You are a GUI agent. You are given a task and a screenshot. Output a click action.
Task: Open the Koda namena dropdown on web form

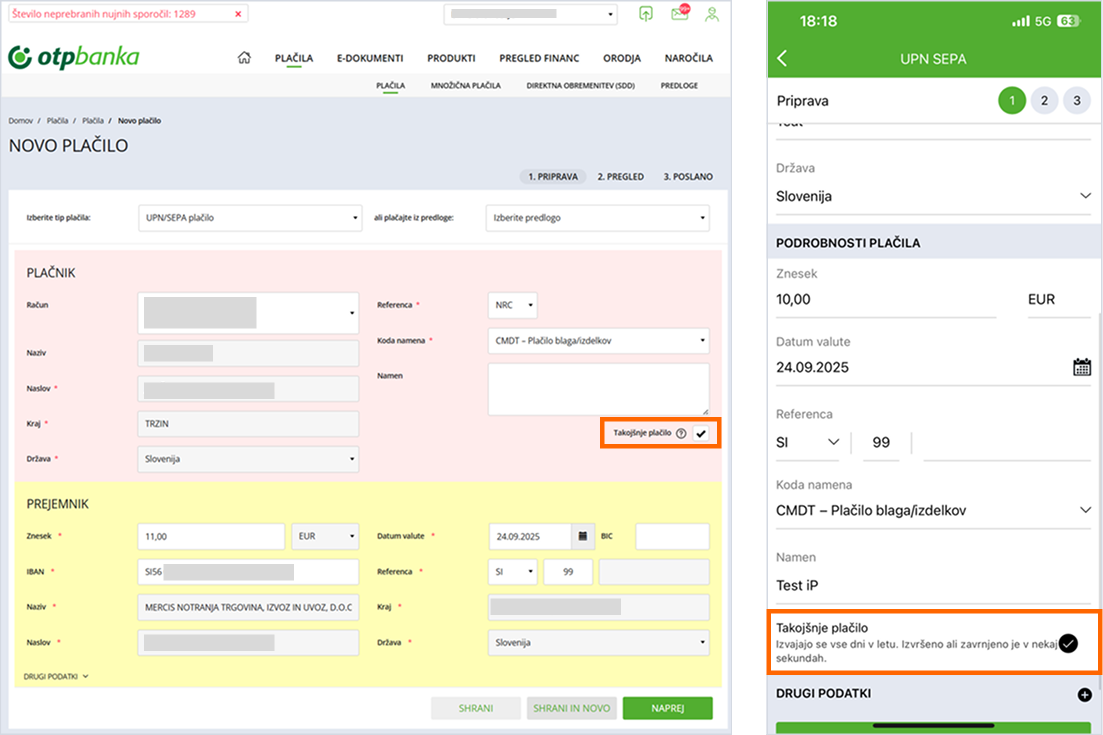(598, 340)
